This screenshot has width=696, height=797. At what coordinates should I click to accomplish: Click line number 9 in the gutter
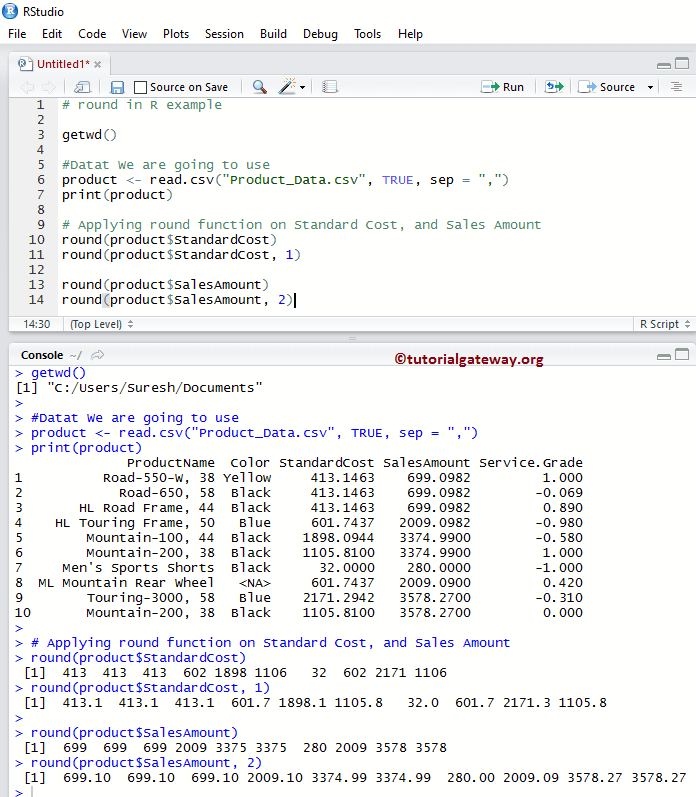pyautogui.click(x=41, y=225)
